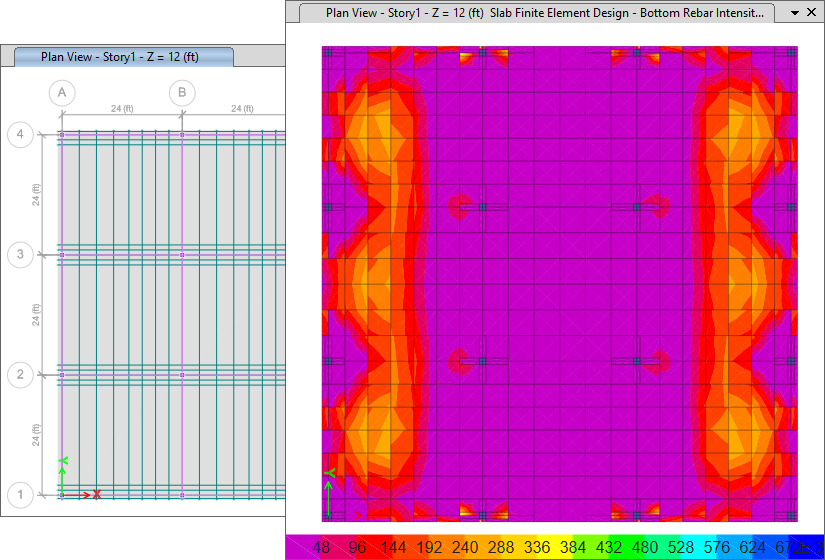Click grid line bubble 4
825x560 pixels.
20,134
